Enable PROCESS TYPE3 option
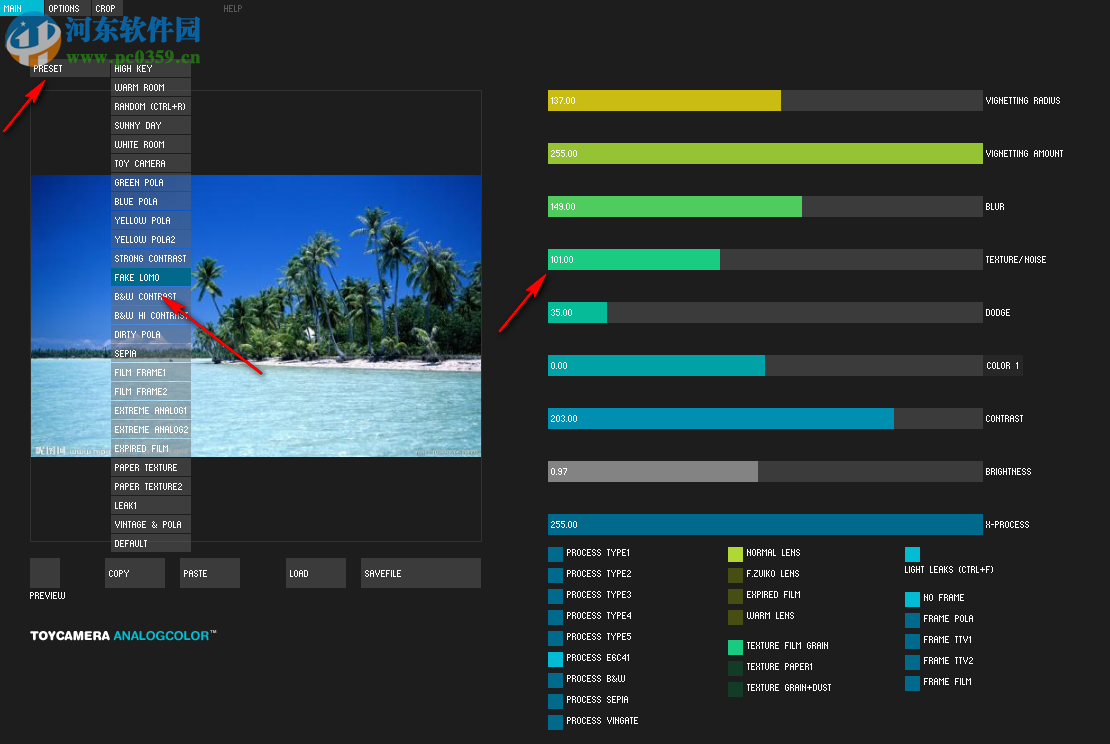The width and height of the screenshot is (1110, 744). (x=556, y=596)
